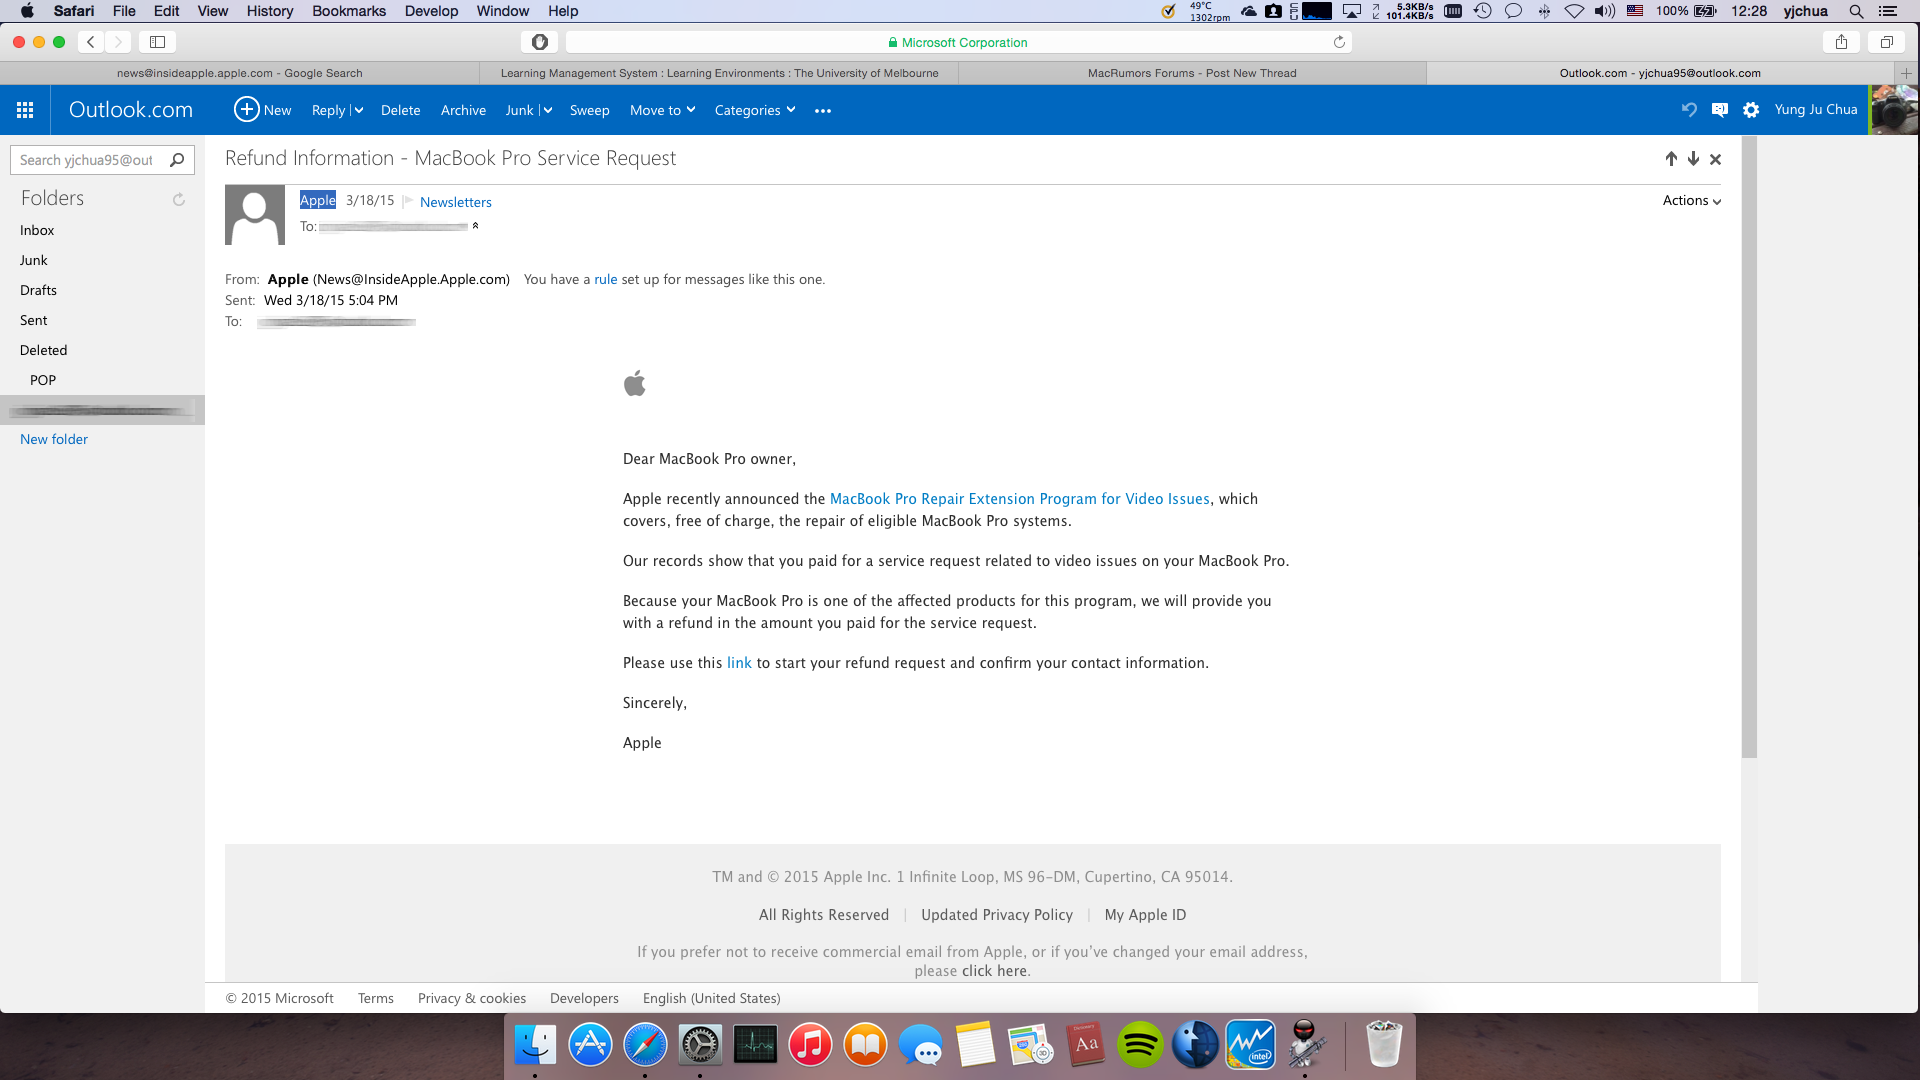Open MacBook Pro Repair Extension Program link
The height and width of the screenshot is (1080, 1920).
coord(1020,499)
